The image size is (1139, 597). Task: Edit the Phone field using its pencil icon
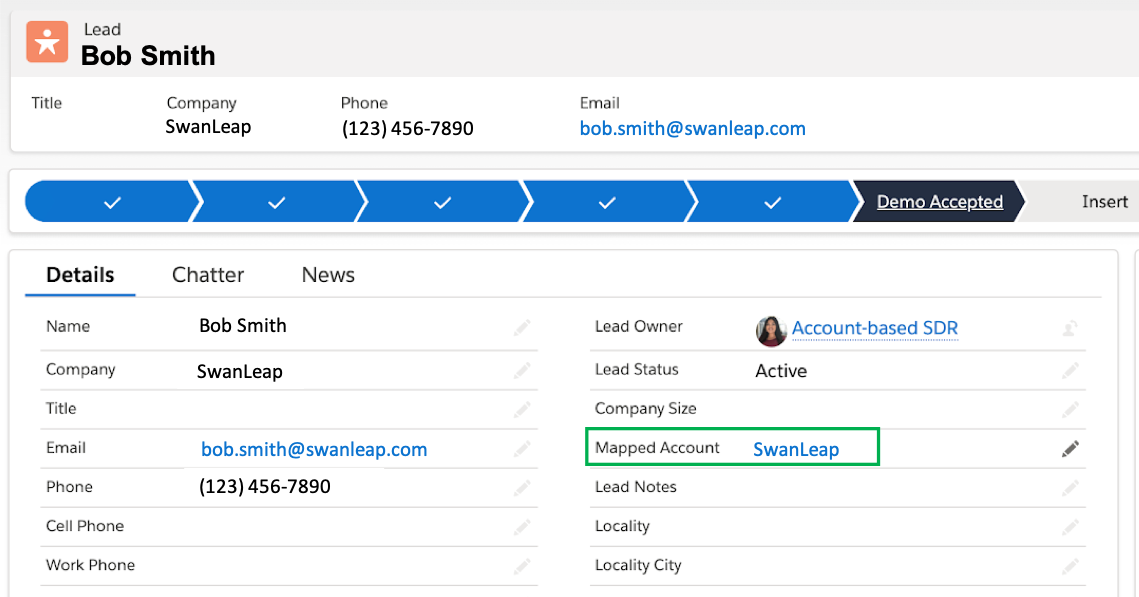pos(522,488)
